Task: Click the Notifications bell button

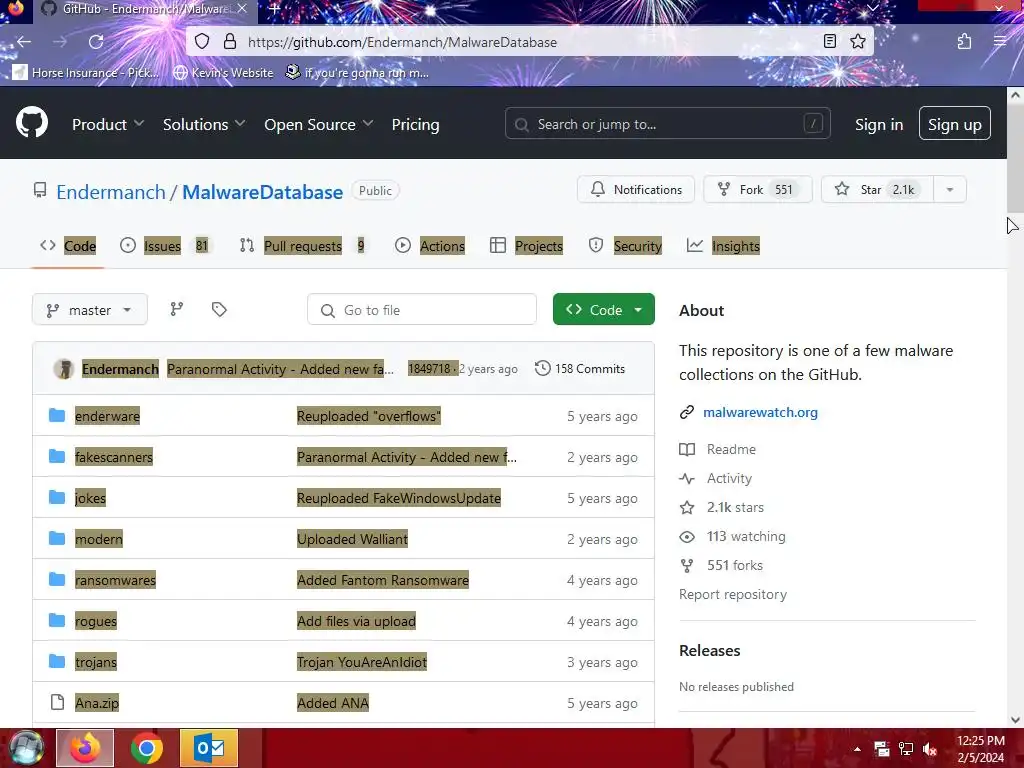Action: tap(635, 189)
